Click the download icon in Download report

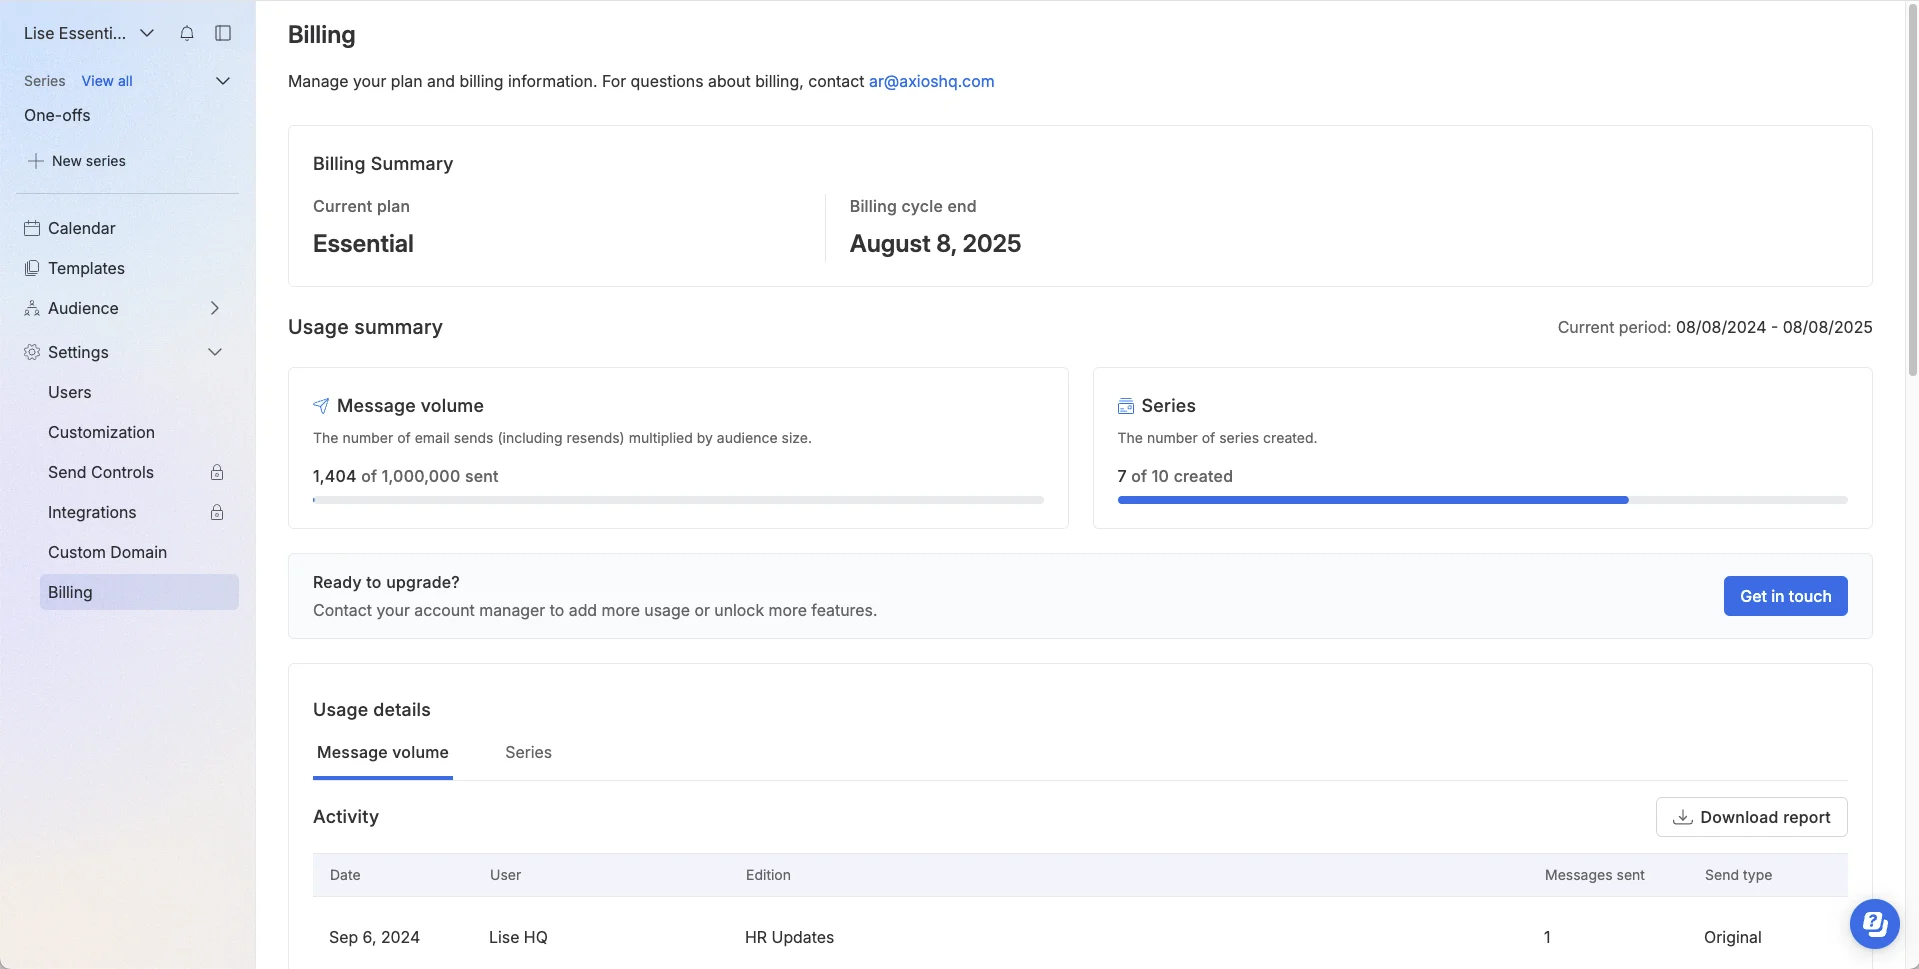coord(1683,817)
